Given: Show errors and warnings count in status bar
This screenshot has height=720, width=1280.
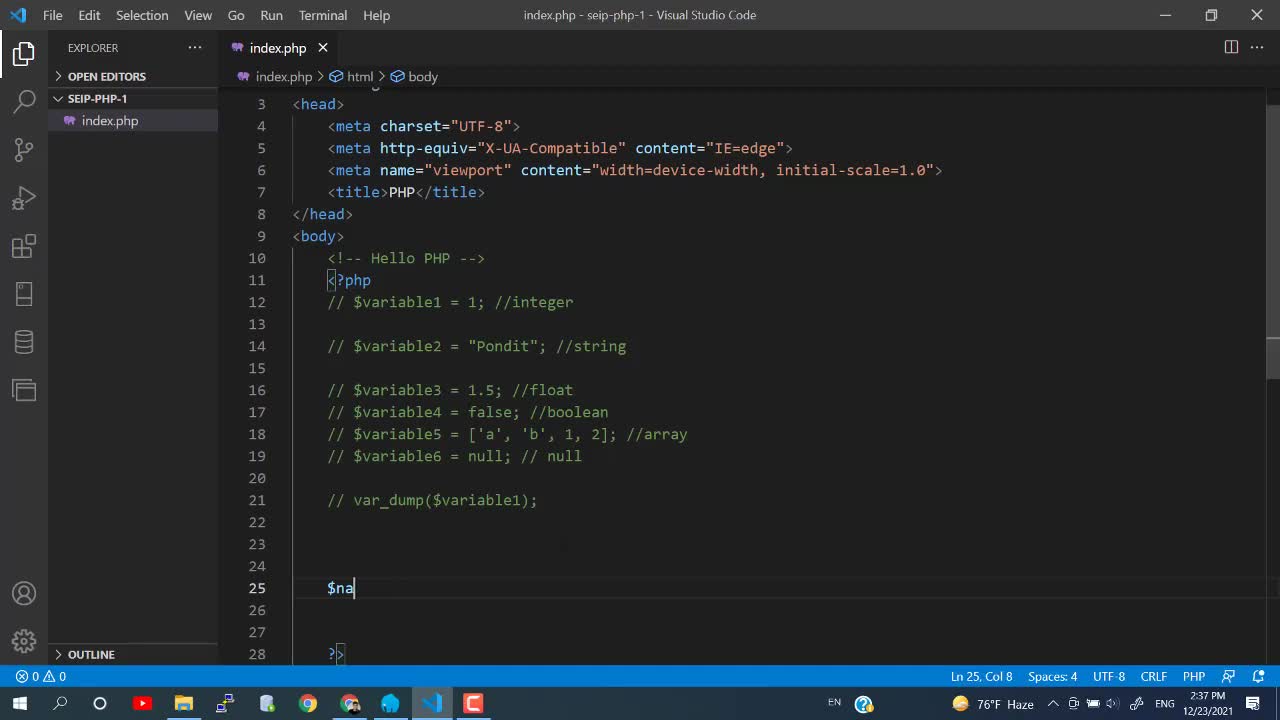Looking at the screenshot, I should click(x=40, y=676).
